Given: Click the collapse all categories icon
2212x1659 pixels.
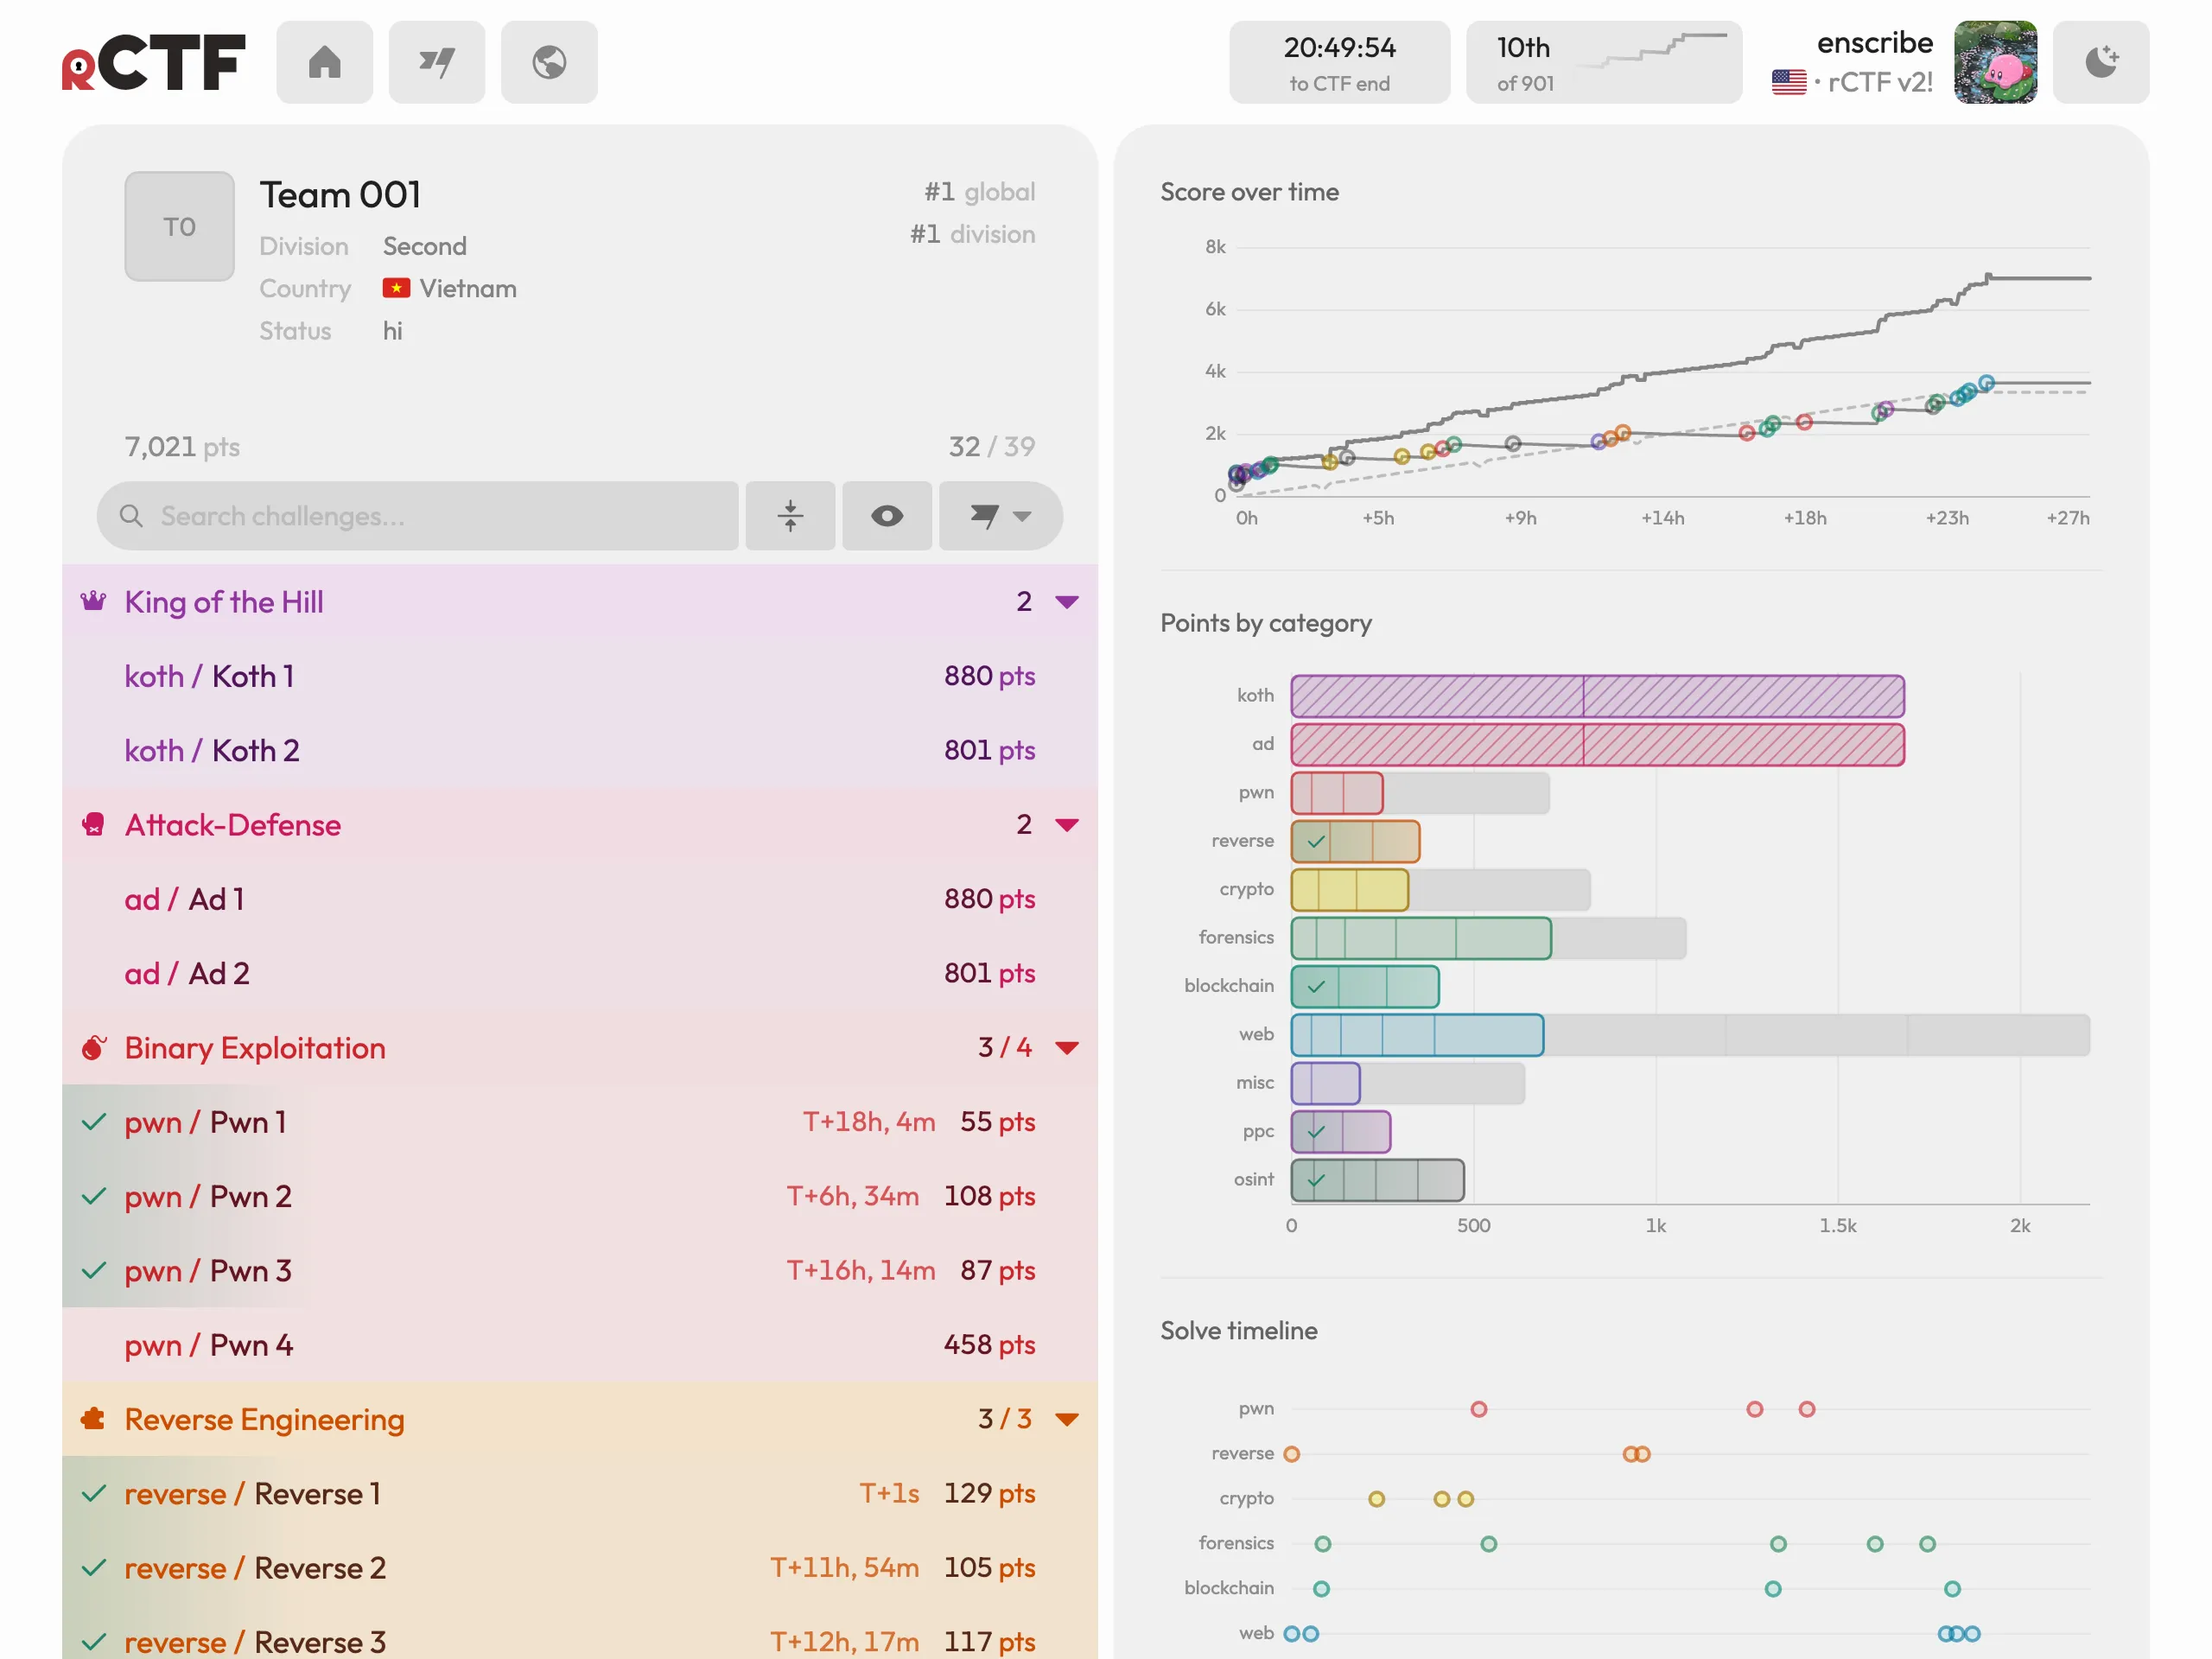Looking at the screenshot, I should (x=790, y=516).
